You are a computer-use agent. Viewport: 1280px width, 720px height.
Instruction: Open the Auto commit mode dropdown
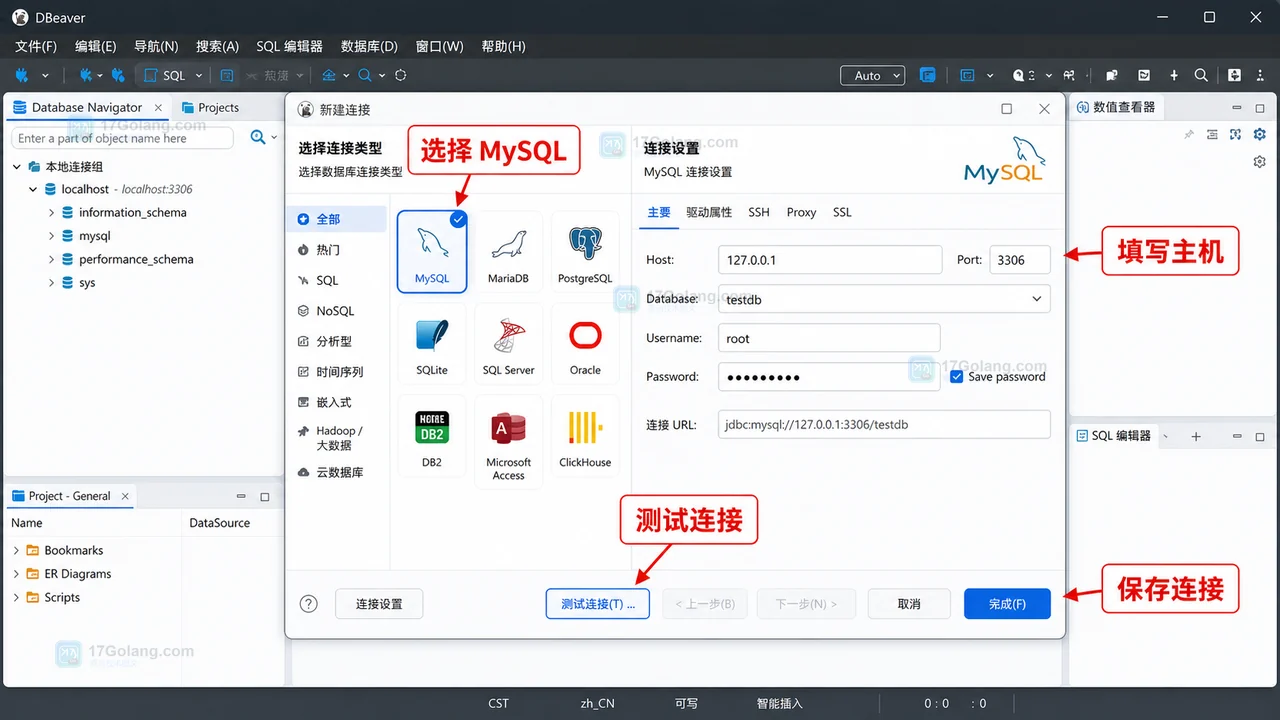pos(872,75)
